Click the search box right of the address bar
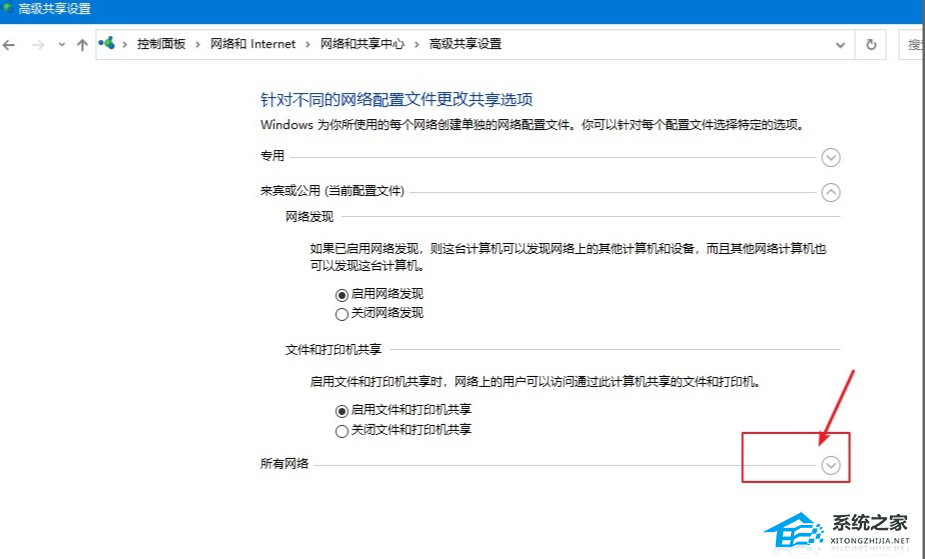Viewport: 925px width, 559px height. tap(913, 44)
